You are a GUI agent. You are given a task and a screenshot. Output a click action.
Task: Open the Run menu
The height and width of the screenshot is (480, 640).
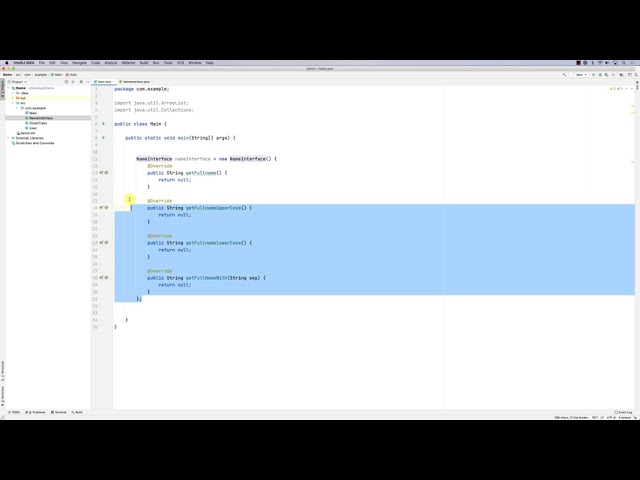point(156,63)
